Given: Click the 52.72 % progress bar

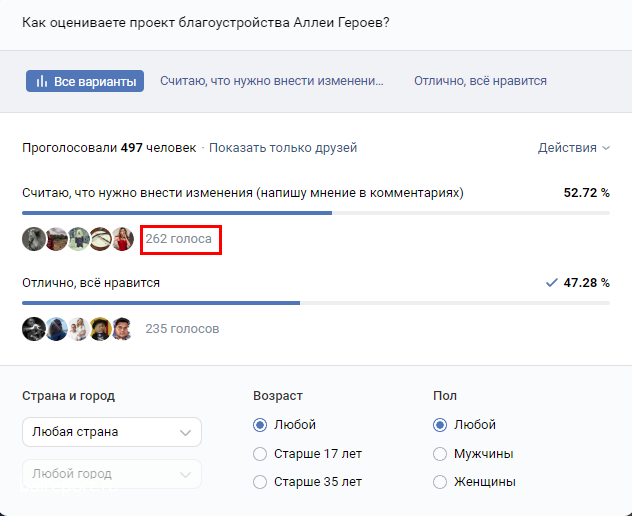Looking at the screenshot, I should 315,213.
